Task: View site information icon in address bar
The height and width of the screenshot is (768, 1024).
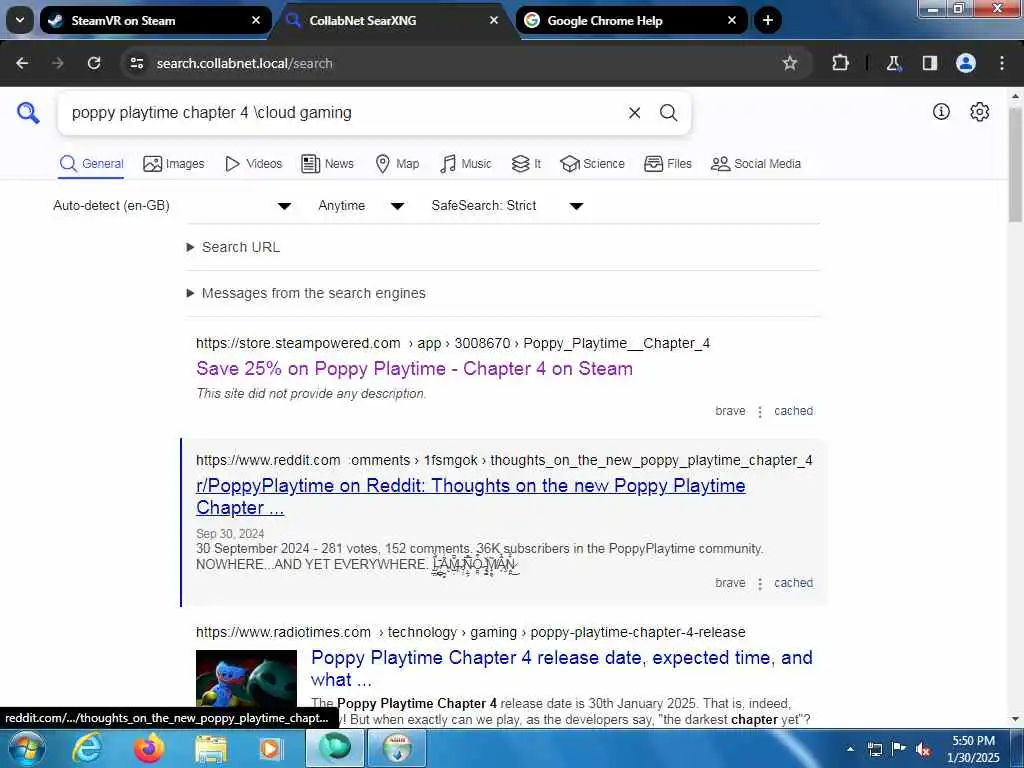Action: click(x=136, y=63)
